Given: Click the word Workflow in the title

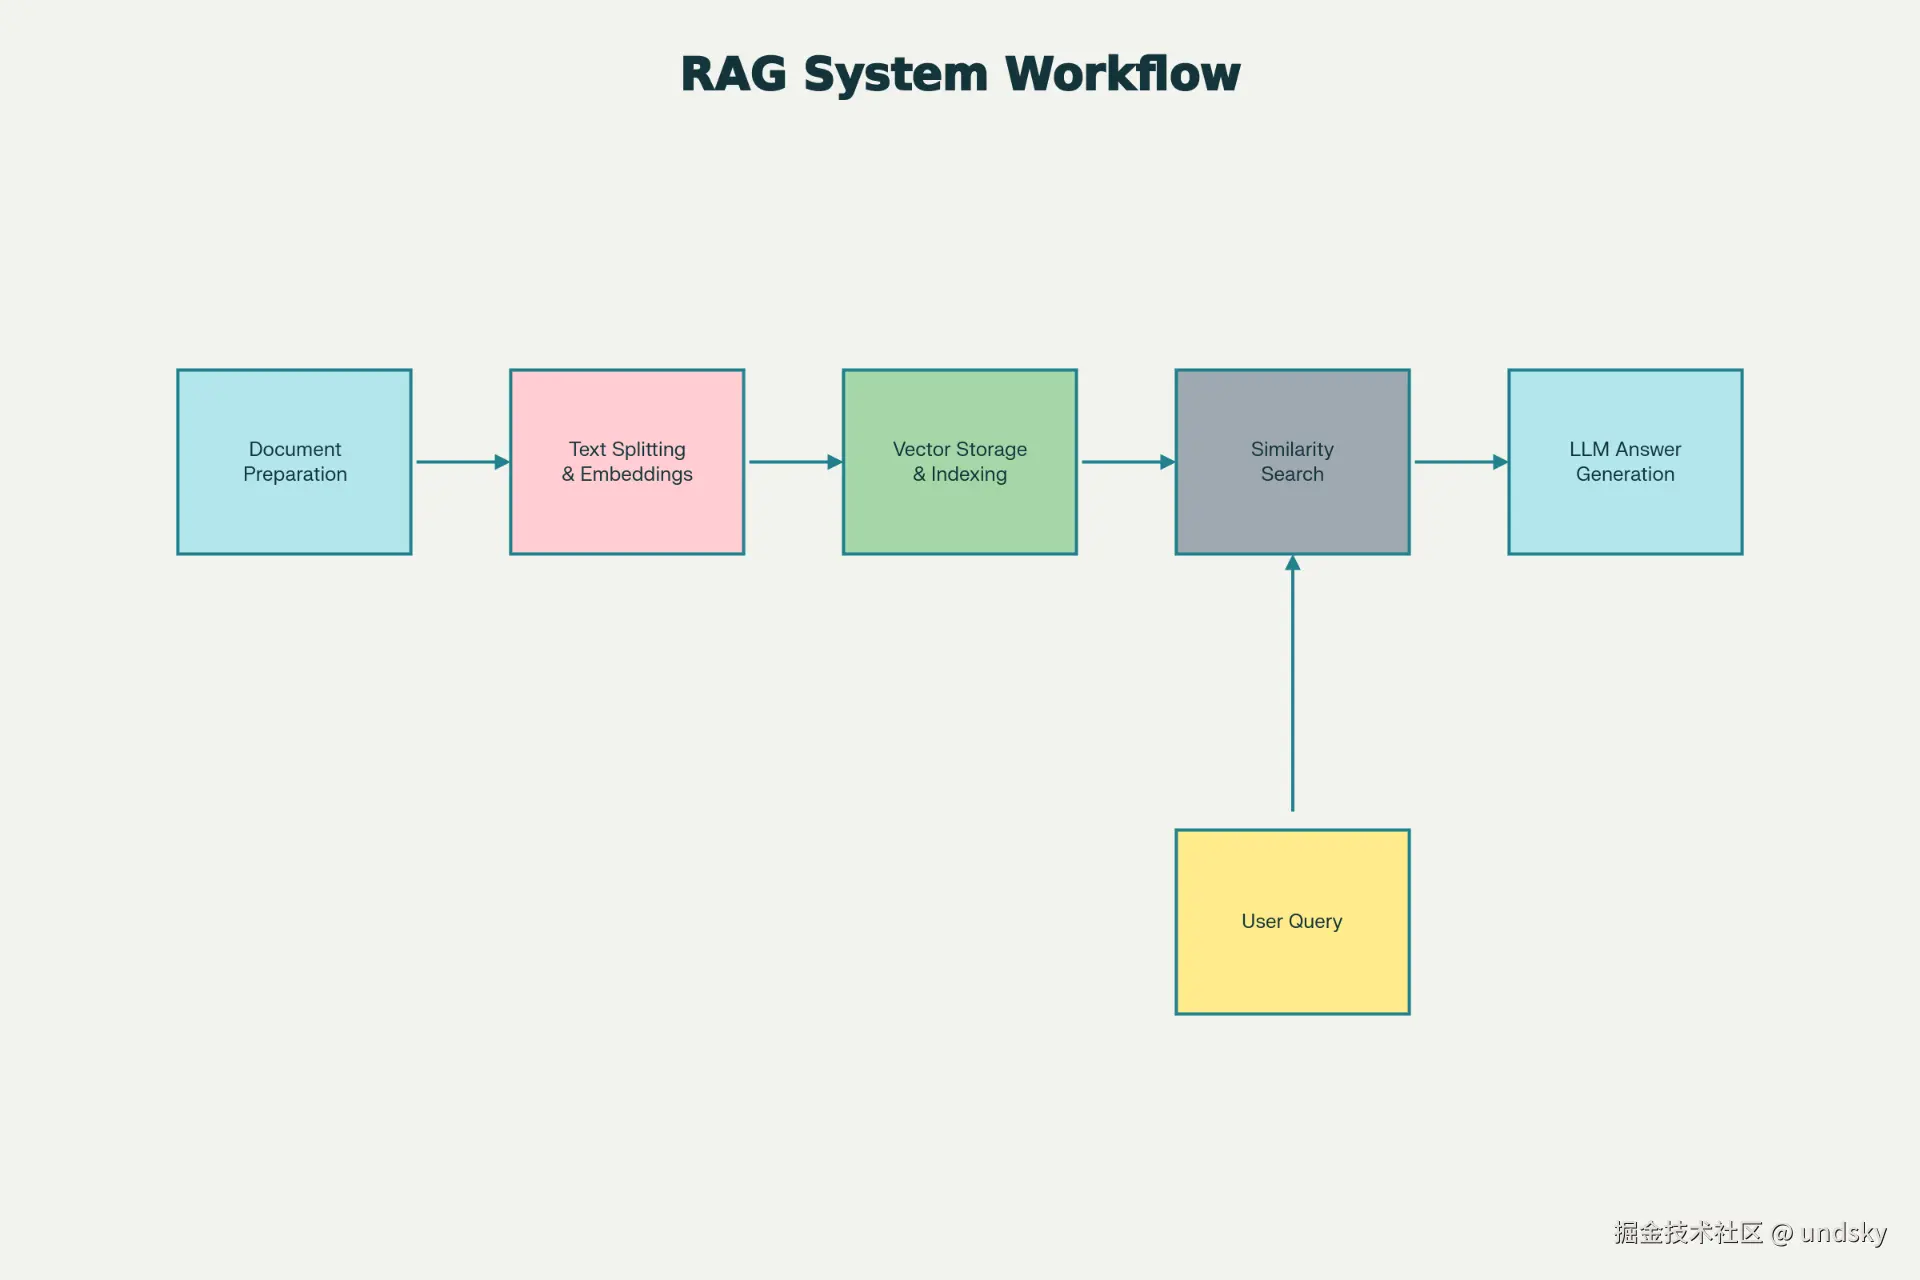Looking at the screenshot, I should [1122, 74].
